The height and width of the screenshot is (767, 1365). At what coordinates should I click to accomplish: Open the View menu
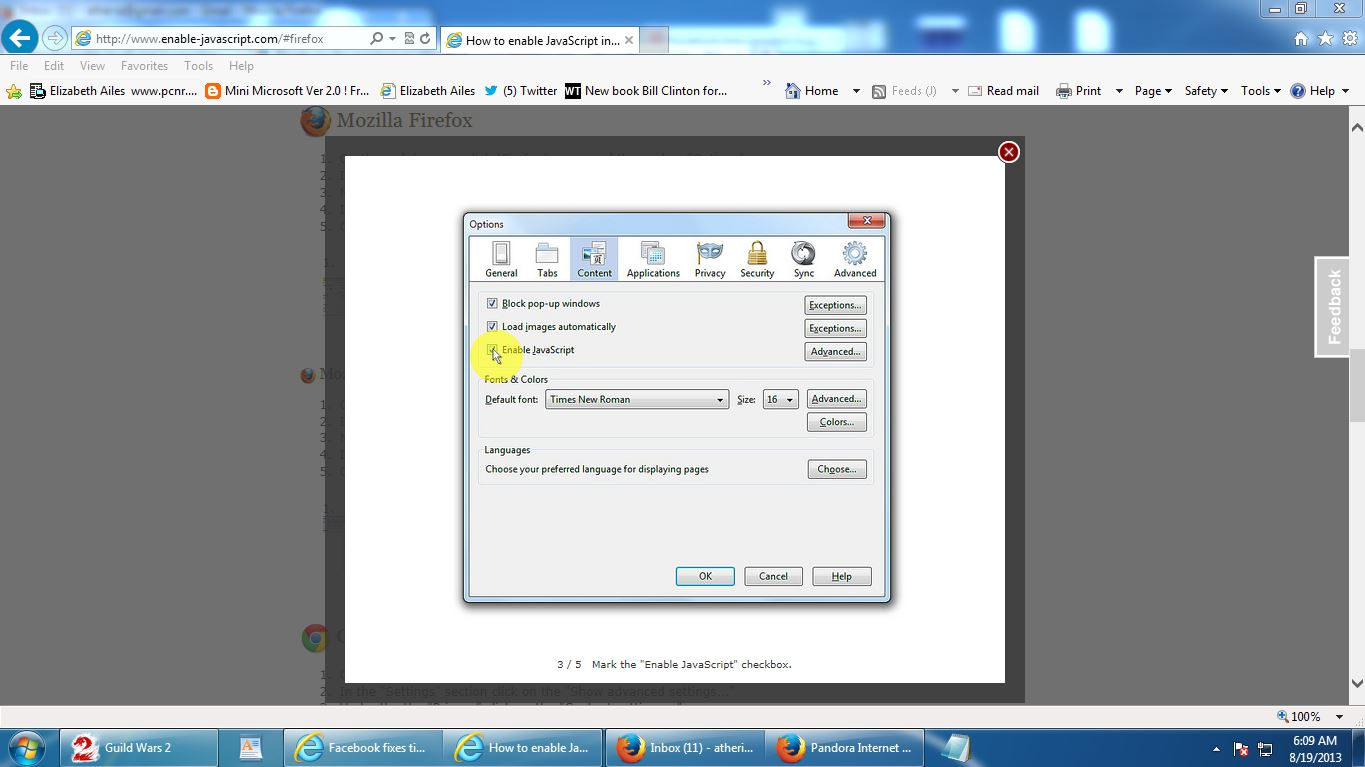[92, 66]
